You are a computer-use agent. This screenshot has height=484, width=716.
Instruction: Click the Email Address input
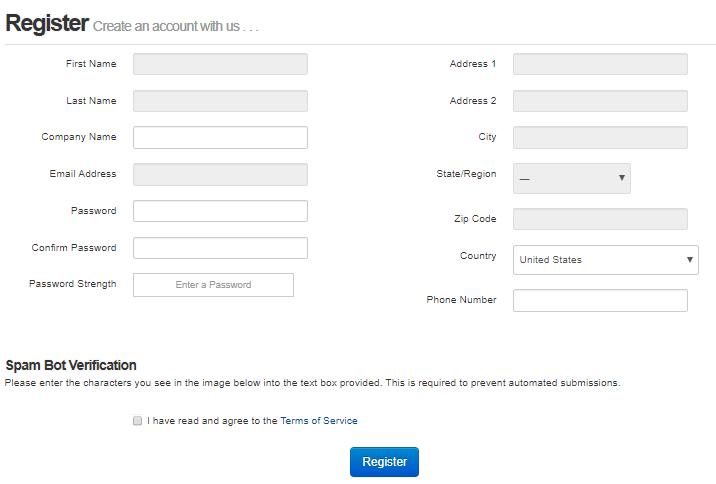click(x=220, y=174)
